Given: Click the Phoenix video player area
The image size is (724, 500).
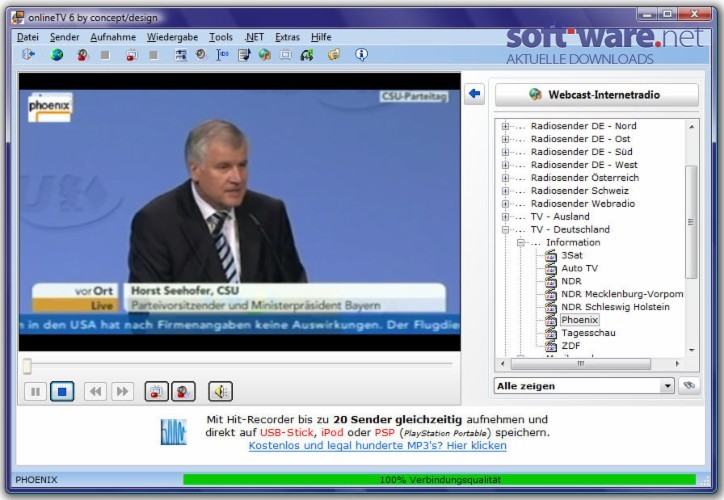Looking at the screenshot, I should 240,212.
